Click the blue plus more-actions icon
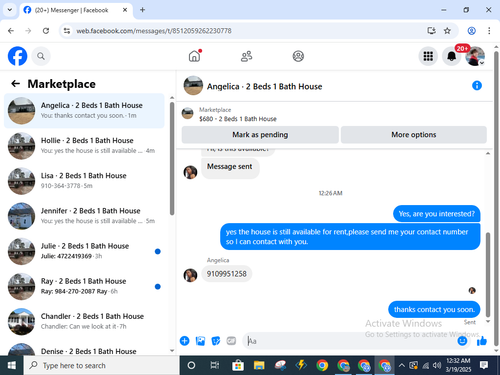 [x=184, y=341]
